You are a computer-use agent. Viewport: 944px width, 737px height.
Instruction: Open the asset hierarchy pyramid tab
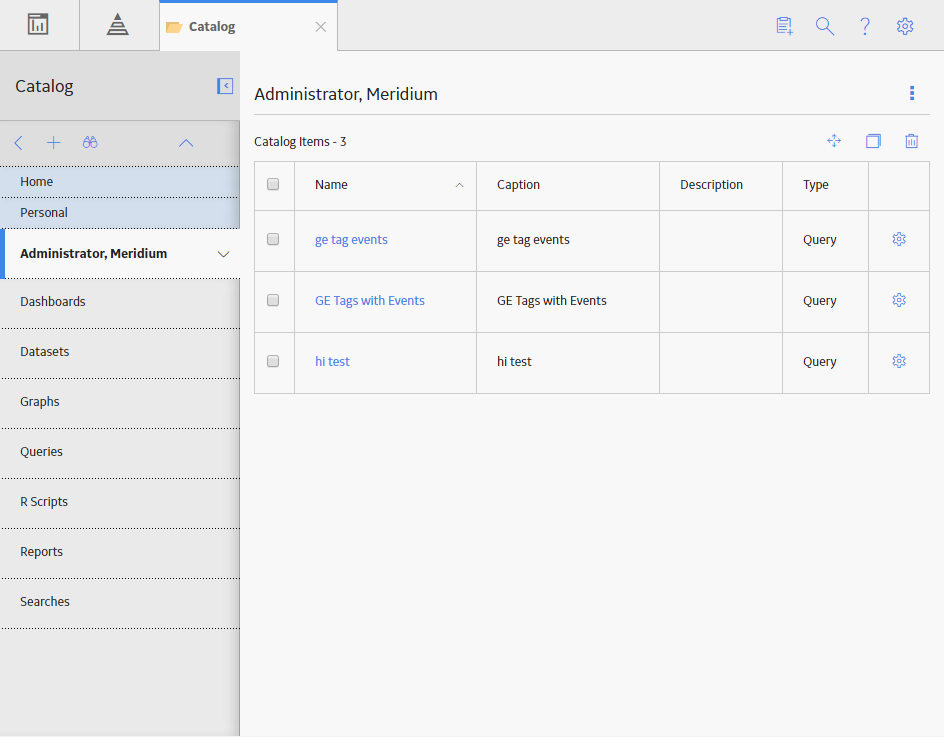tap(117, 25)
